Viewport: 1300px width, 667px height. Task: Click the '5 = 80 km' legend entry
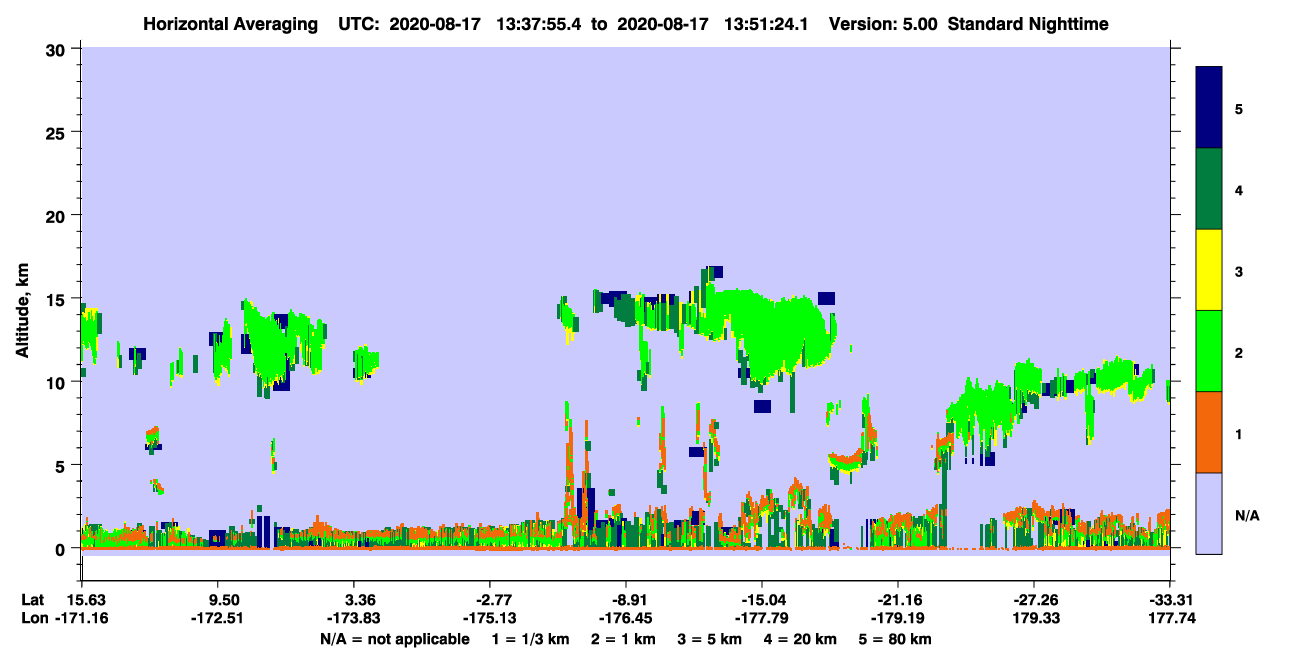click(895, 639)
